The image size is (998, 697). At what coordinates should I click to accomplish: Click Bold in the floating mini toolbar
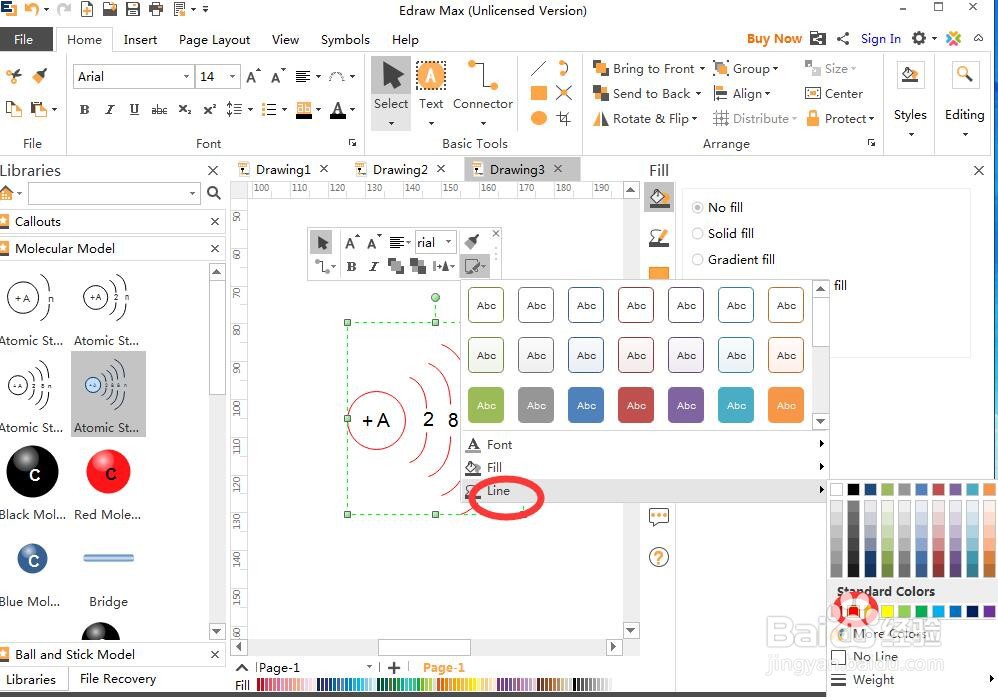351,267
